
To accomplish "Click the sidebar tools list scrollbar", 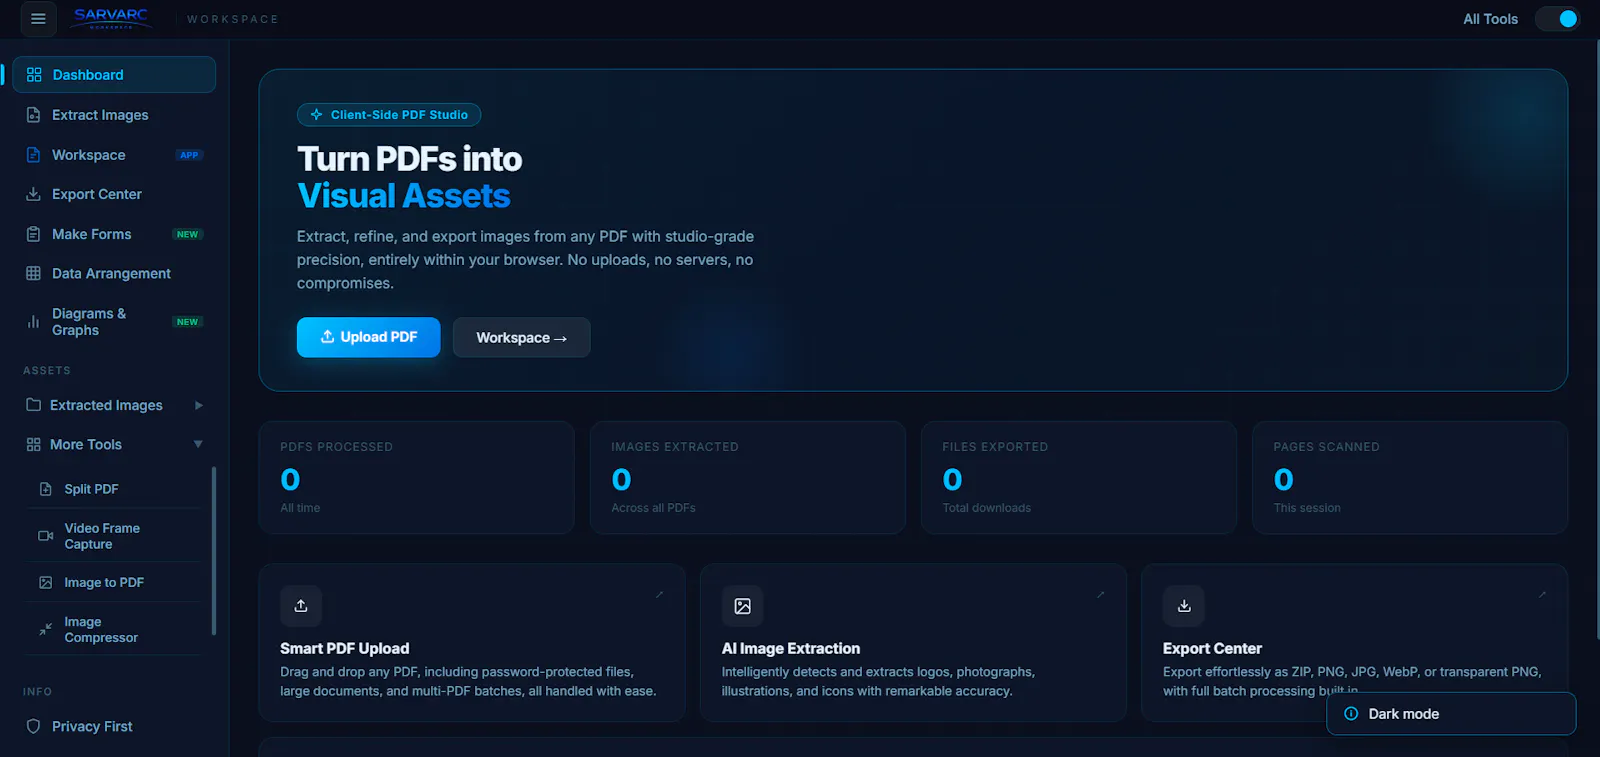I will [x=214, y=550].
